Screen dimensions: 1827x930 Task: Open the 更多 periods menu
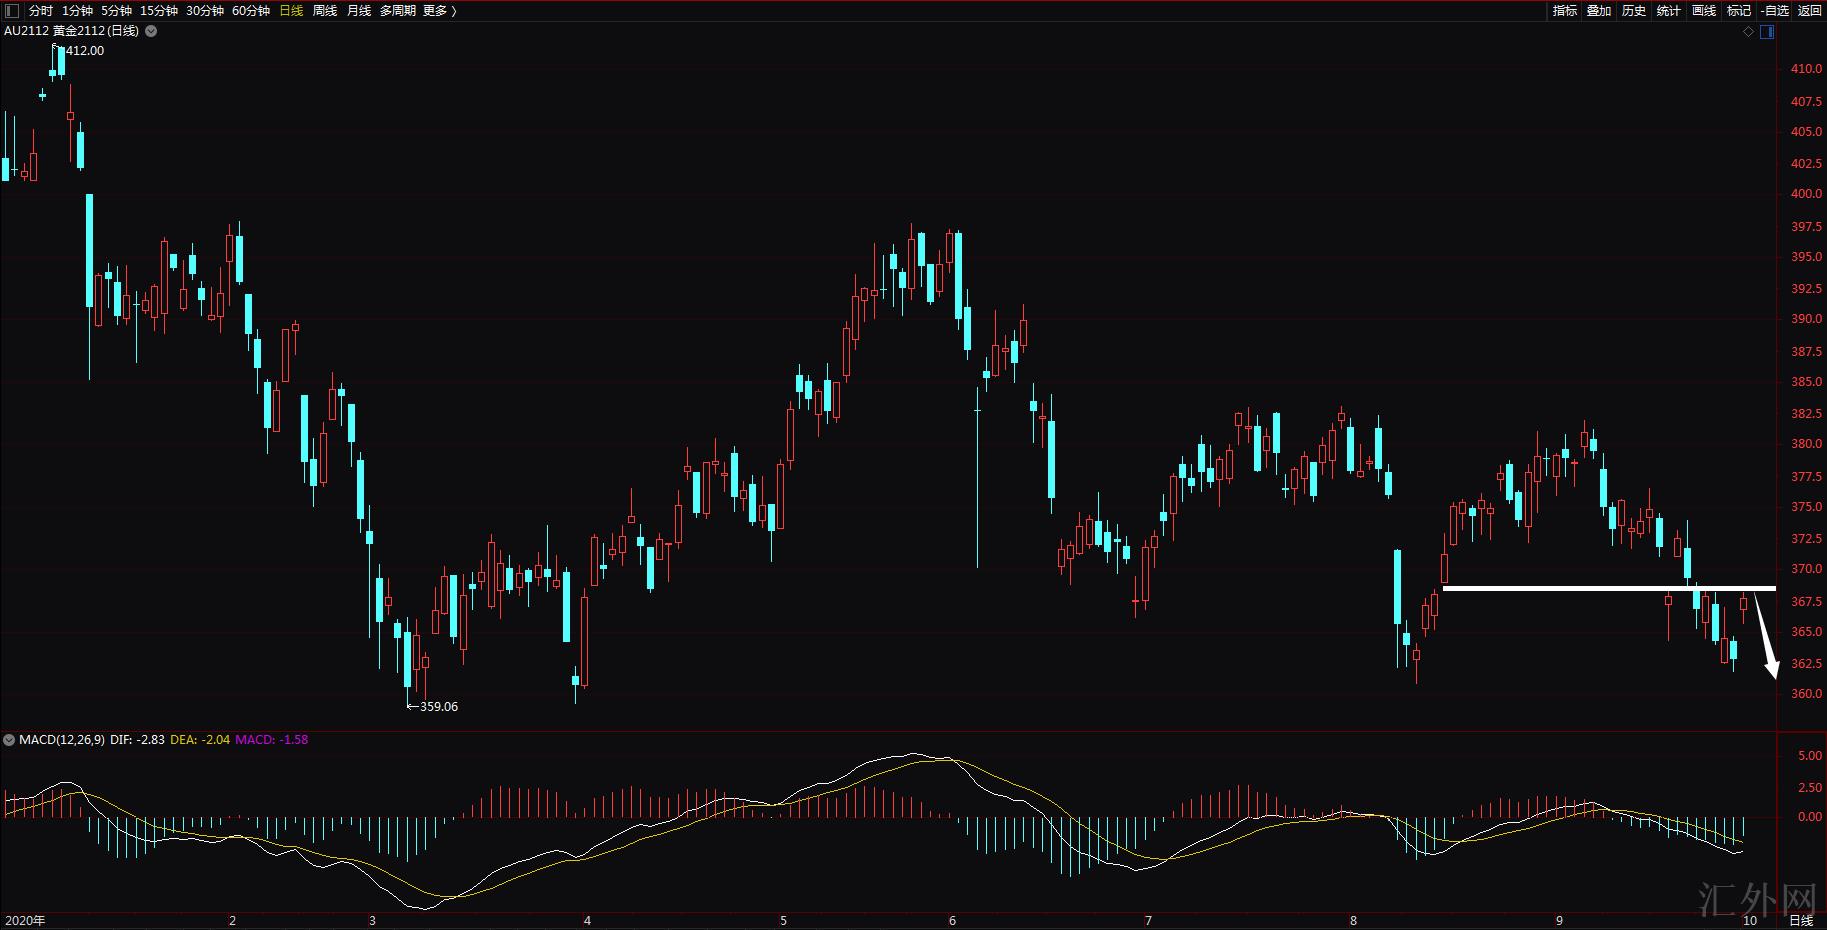439,10
